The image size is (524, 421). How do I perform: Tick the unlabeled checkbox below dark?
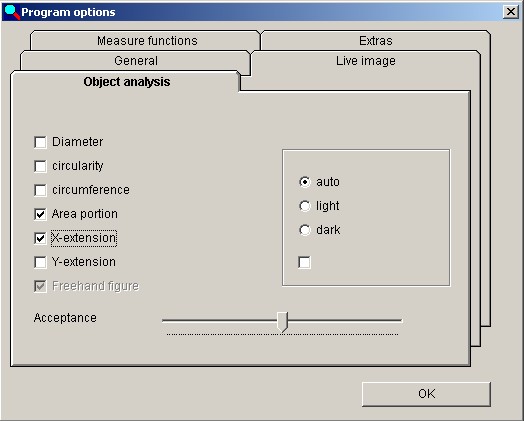pyautogui.click(x=304, y=262)
